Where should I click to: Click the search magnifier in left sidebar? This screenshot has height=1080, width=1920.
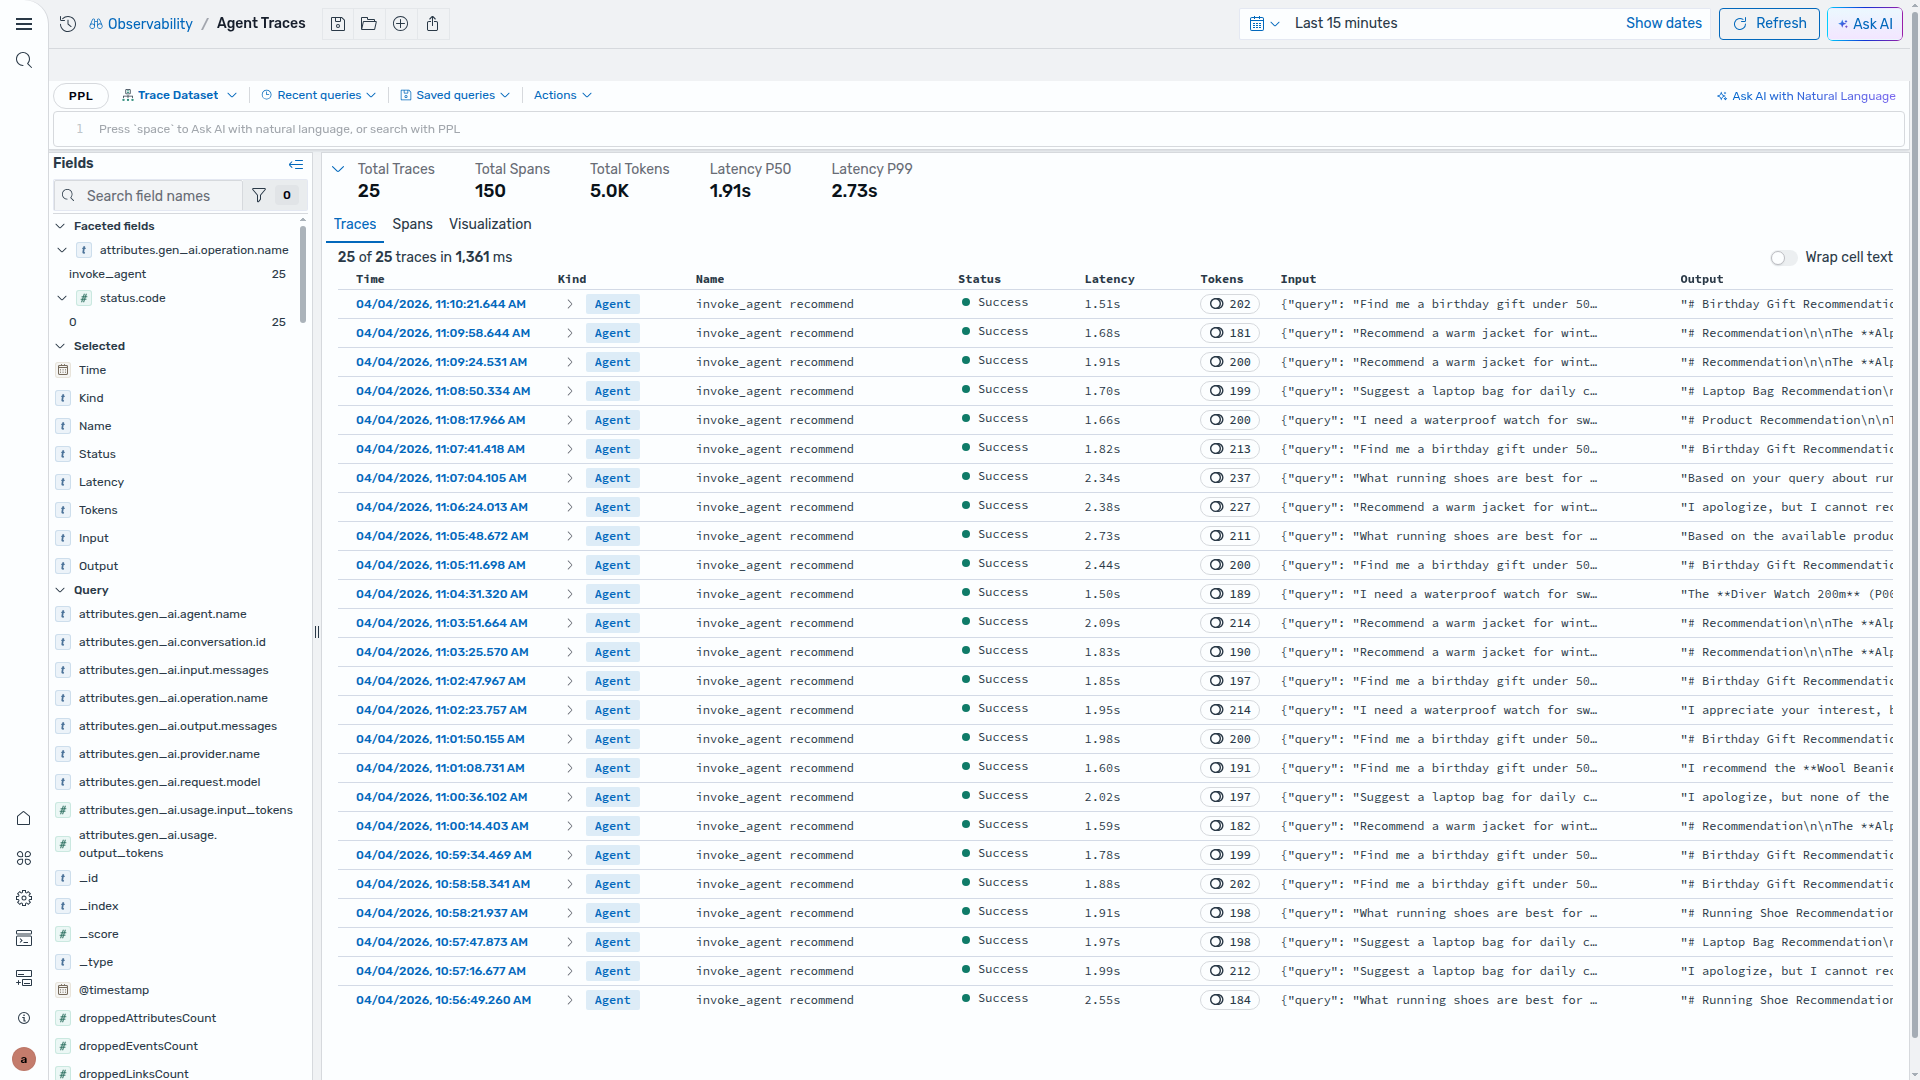[x=24, y=61]
